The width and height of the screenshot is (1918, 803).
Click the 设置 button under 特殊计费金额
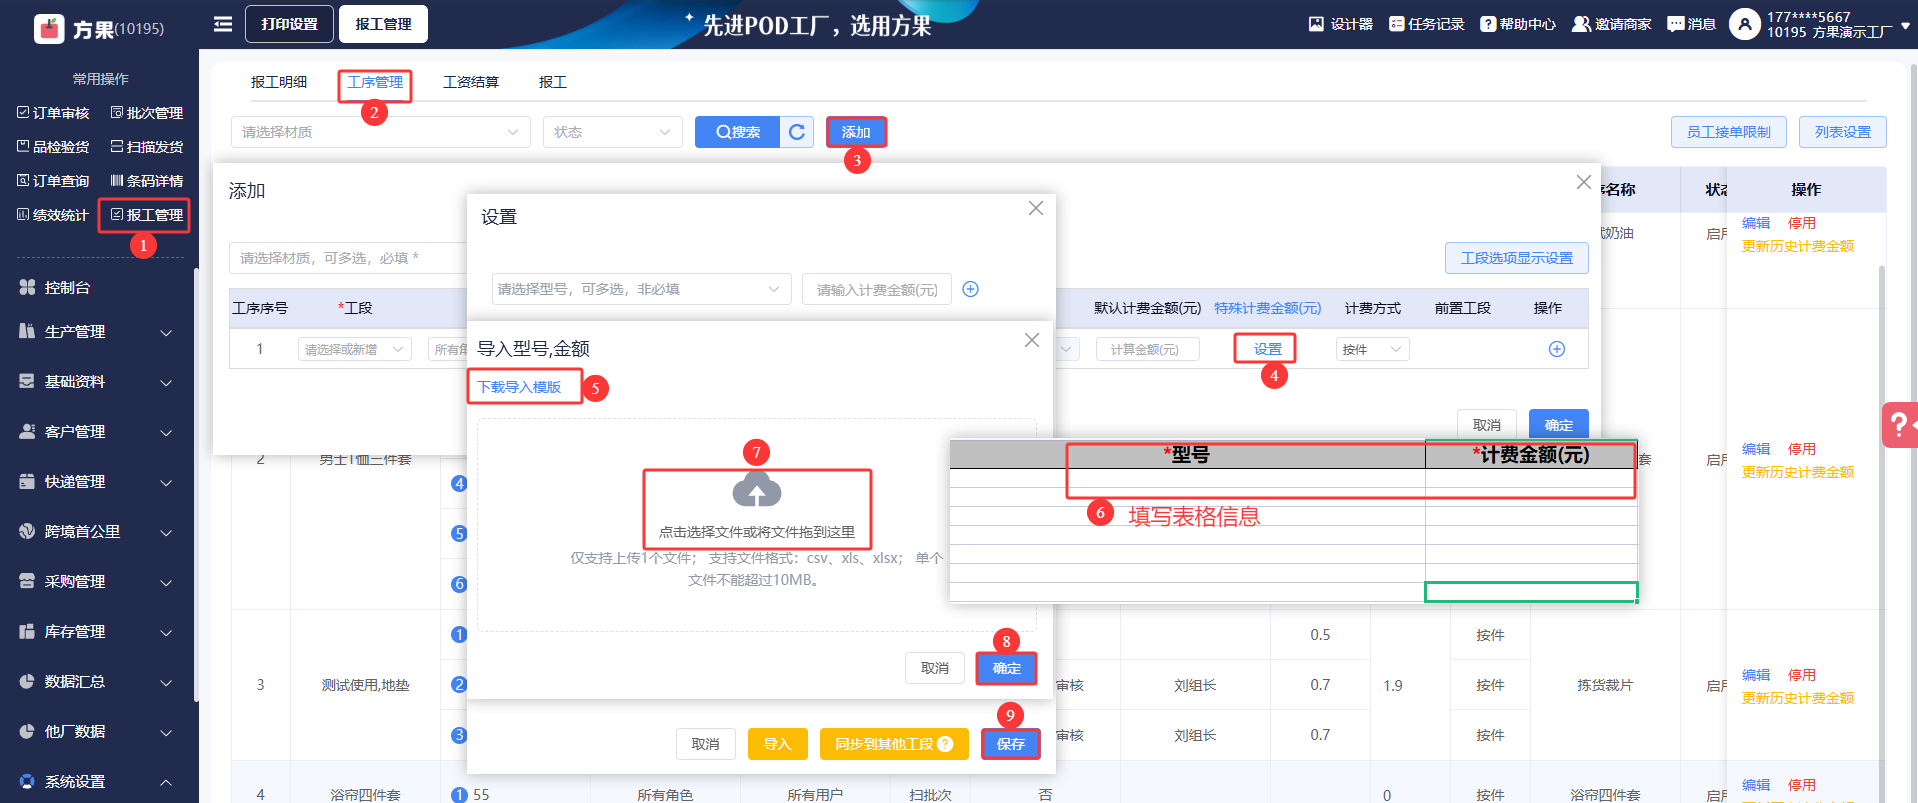tap(1267, 349)
